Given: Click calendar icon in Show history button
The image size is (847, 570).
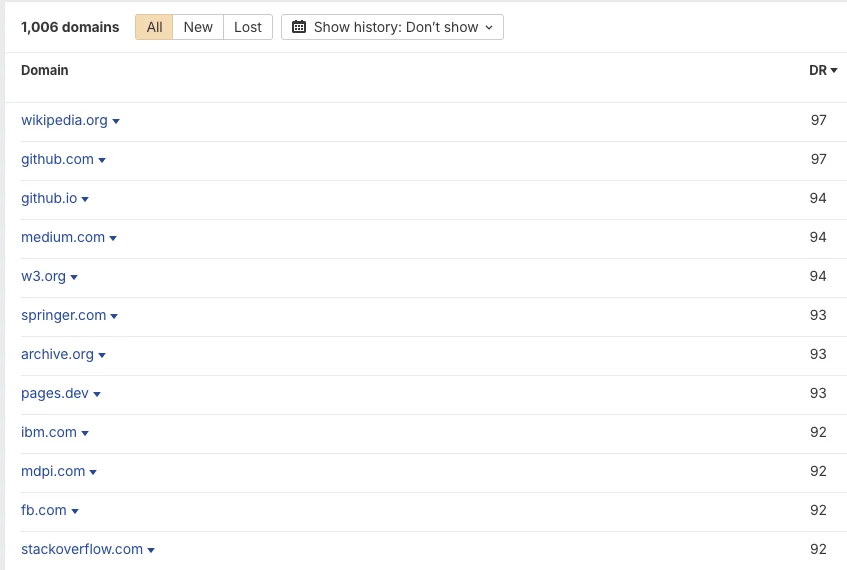Looking at the screenshot, I should coord(299,26).
